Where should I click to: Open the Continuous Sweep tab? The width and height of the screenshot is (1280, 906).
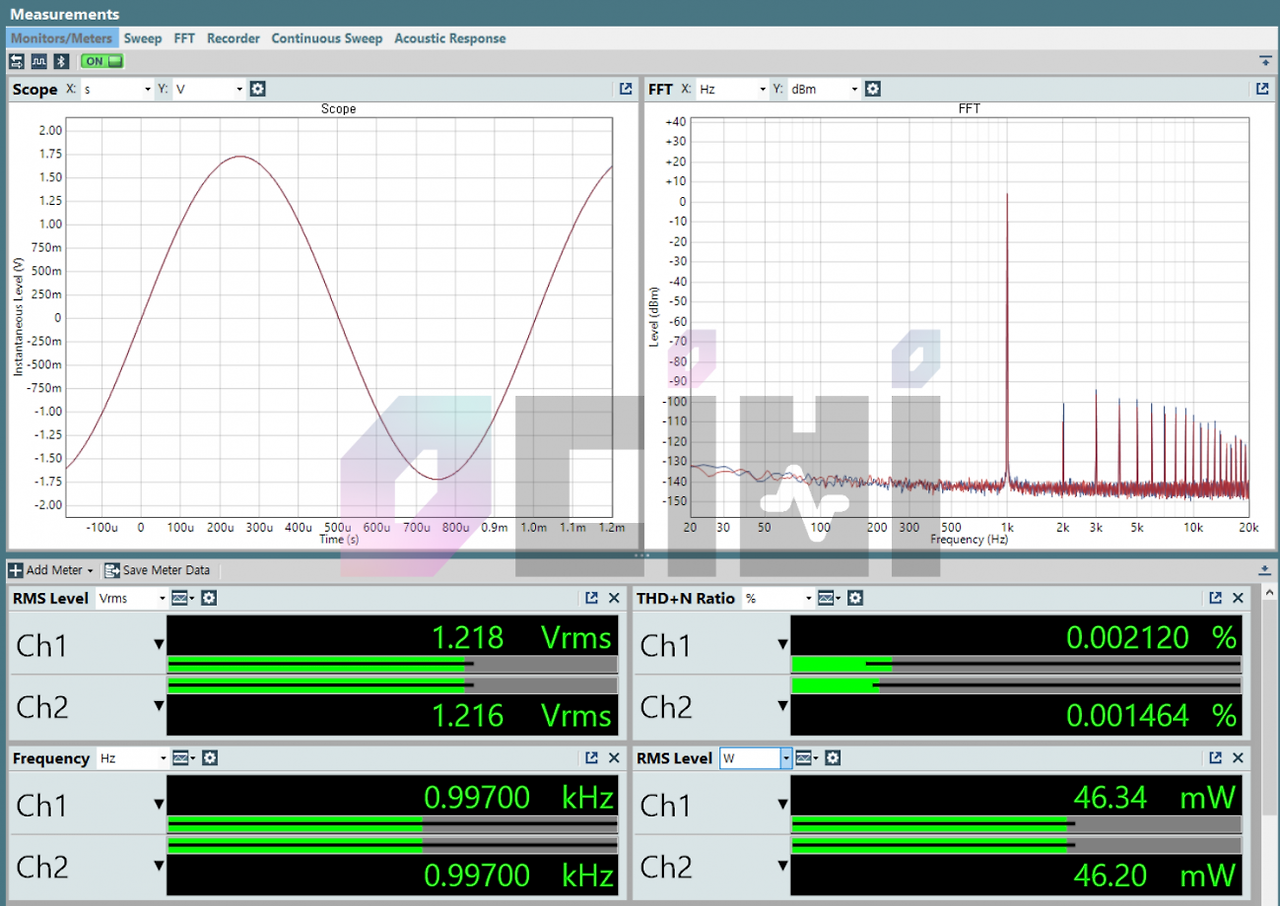[x=326, y=38]
